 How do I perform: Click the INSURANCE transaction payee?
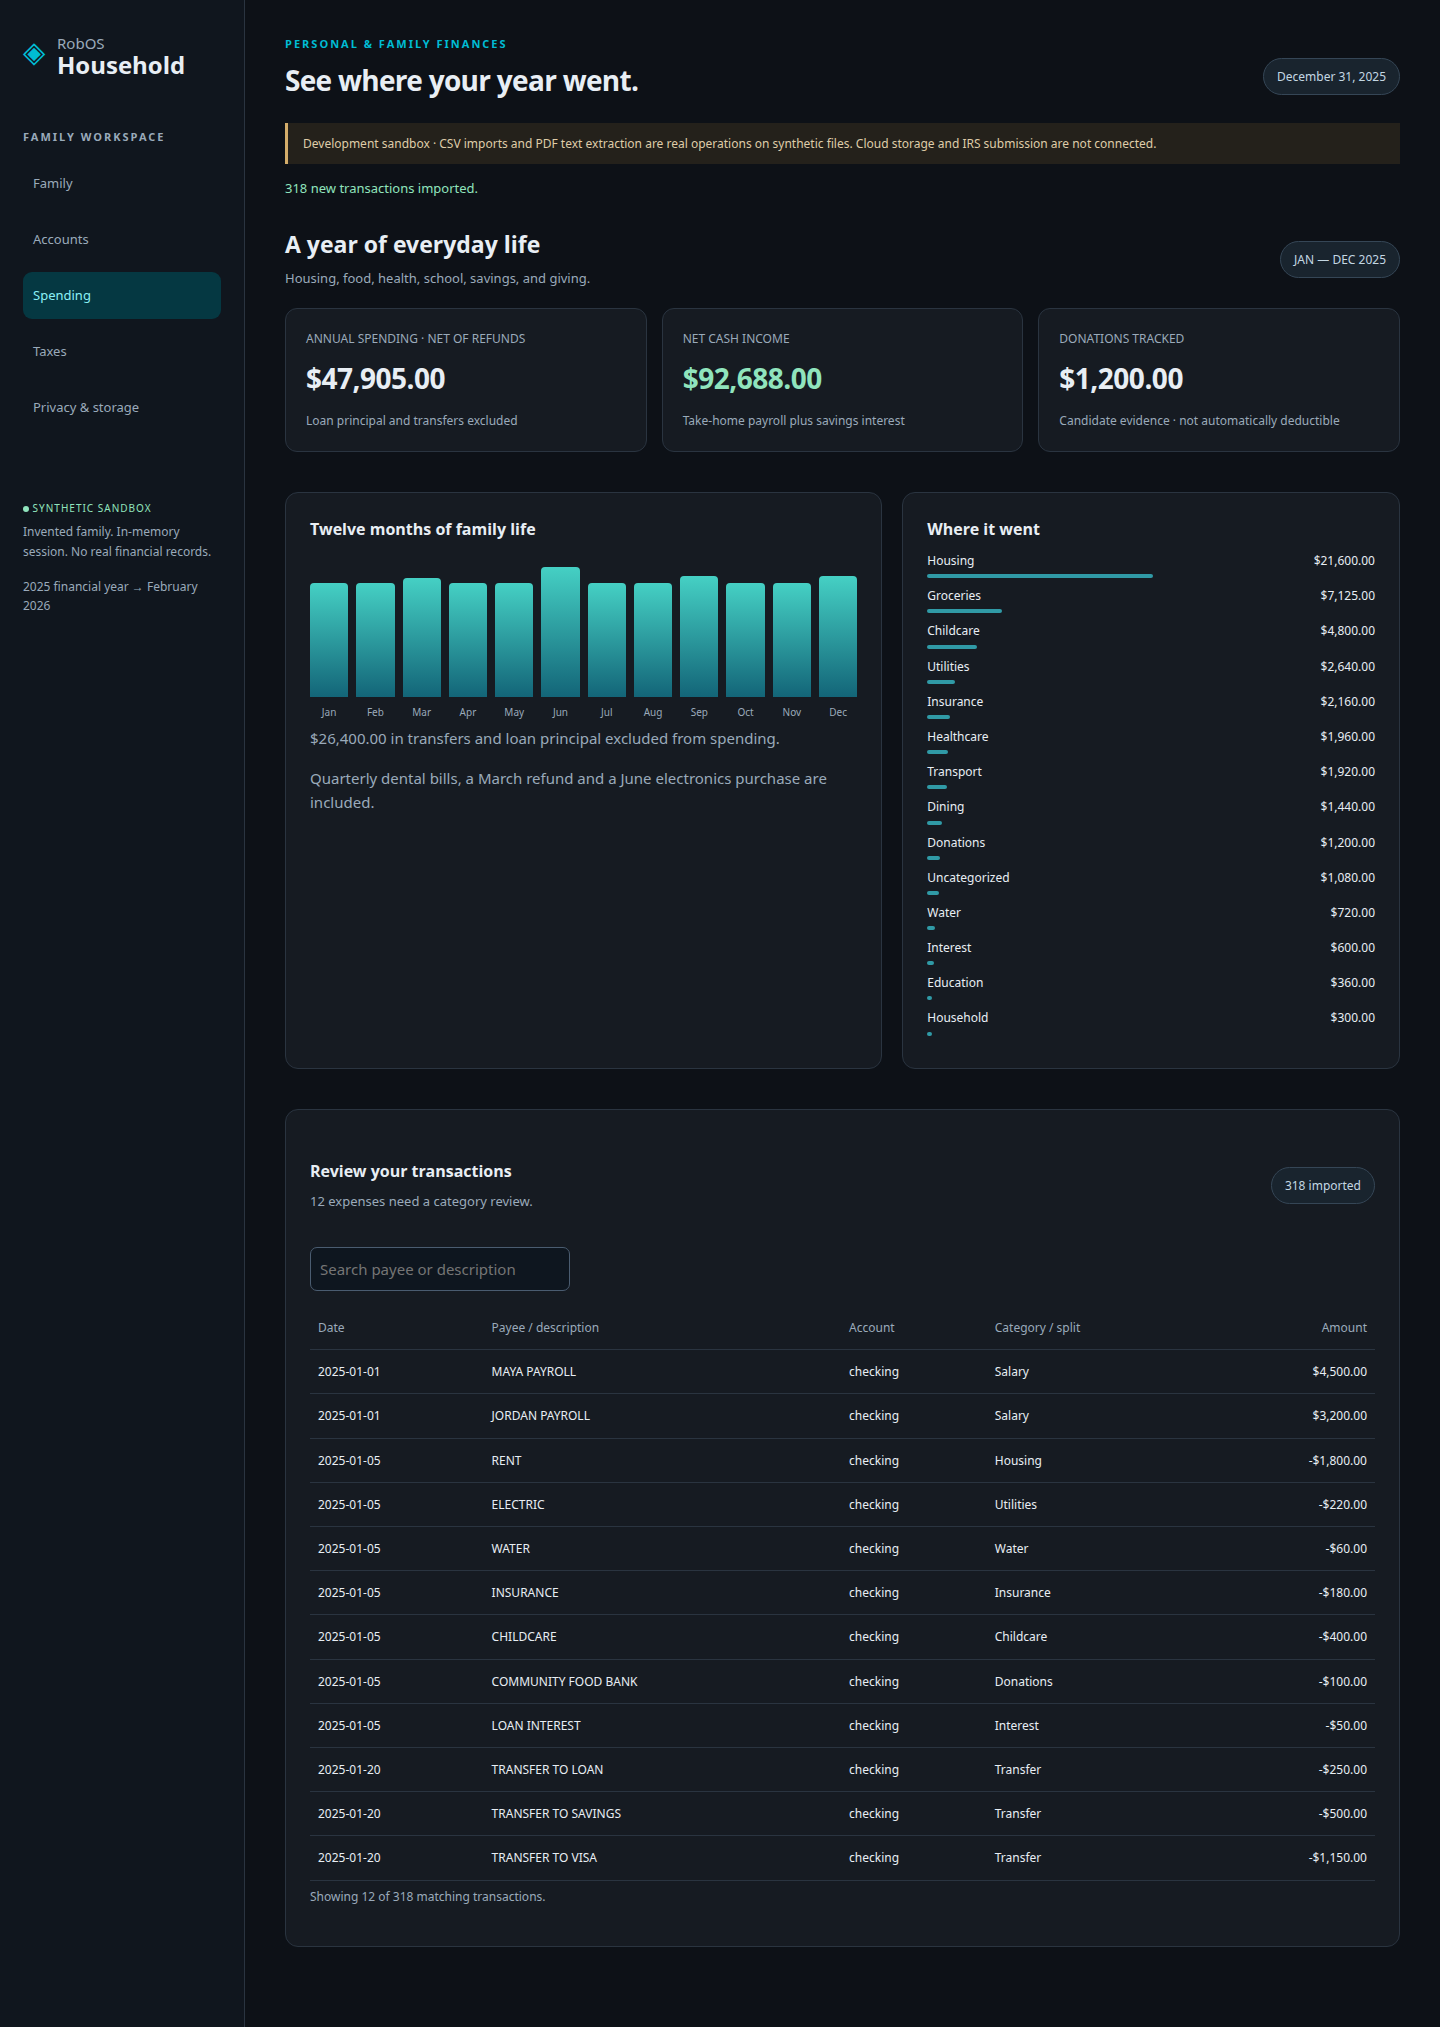pyautogui.click(x=525, y=1593)
